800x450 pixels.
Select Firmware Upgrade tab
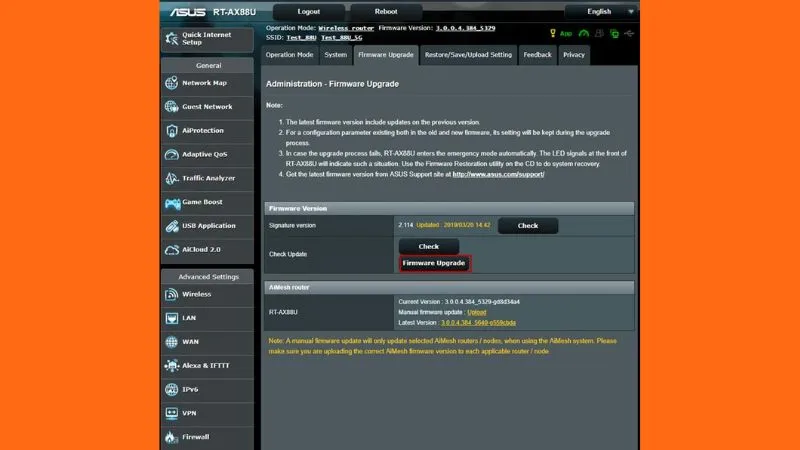(x=386, y=55)
